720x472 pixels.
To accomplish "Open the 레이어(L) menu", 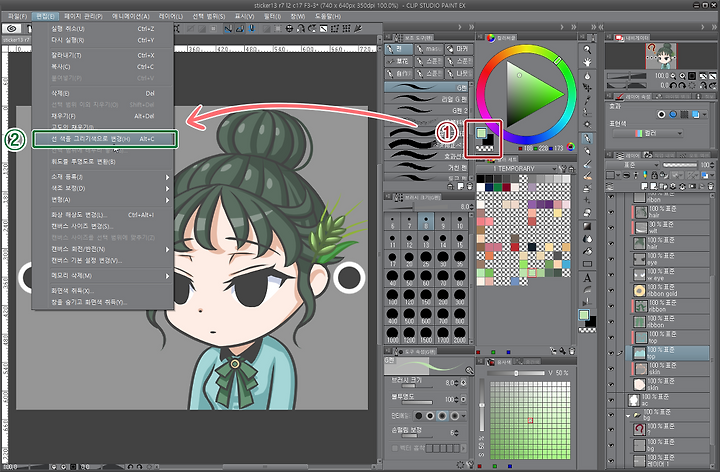I will coord(170,17).
